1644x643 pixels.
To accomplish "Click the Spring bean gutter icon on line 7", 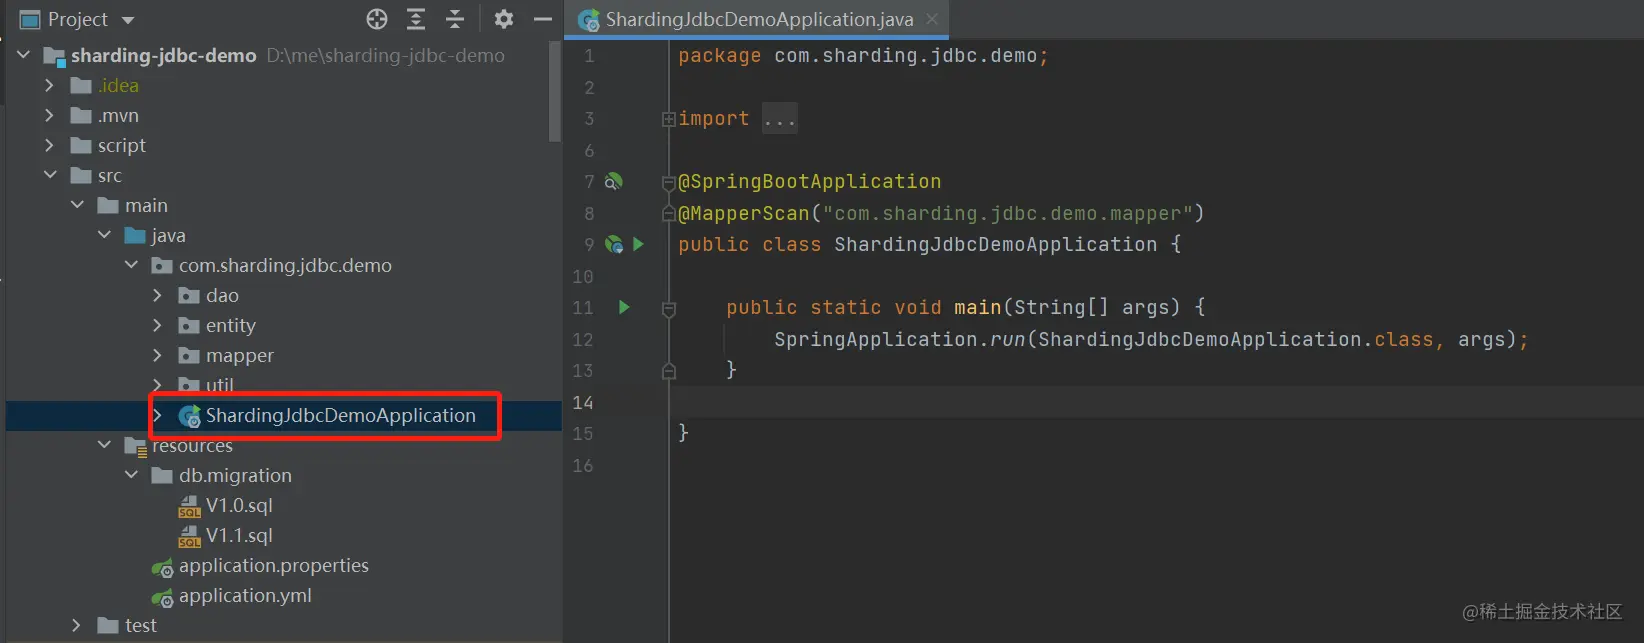I will coord(614,181).
